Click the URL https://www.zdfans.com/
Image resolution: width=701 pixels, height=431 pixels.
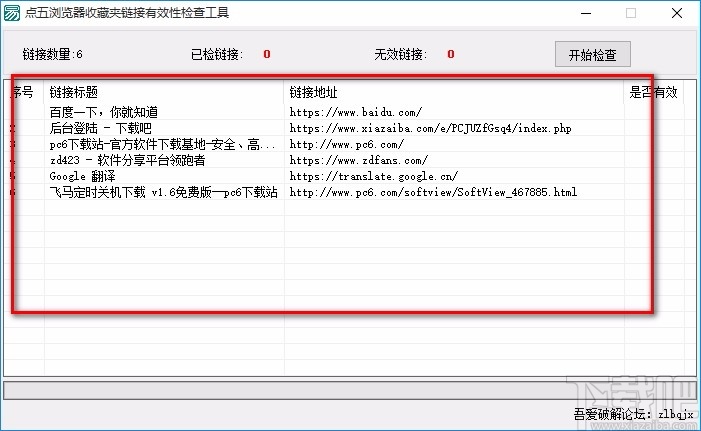click(x=359, y=160)
